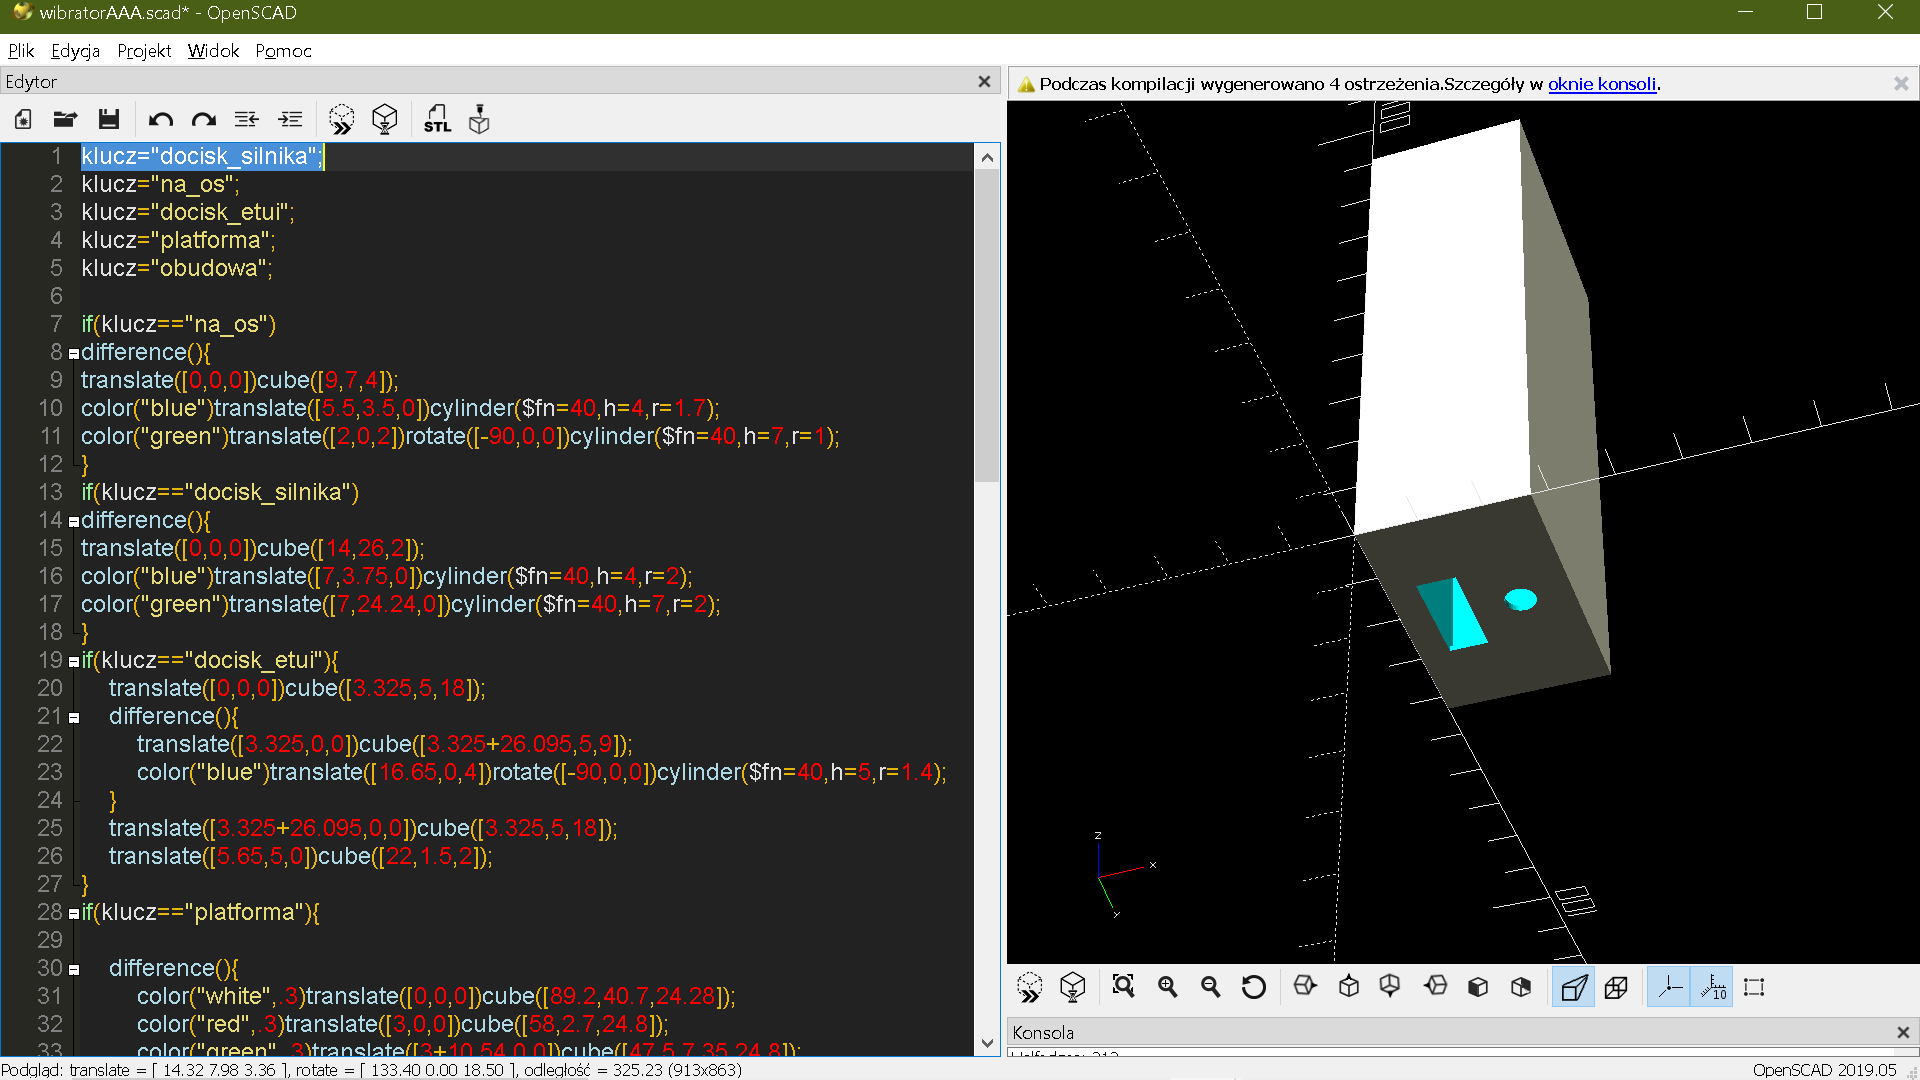Click the View All icon under the viewport
The width and height of the screenshot is (1920, 1080).
(1123, 987)
